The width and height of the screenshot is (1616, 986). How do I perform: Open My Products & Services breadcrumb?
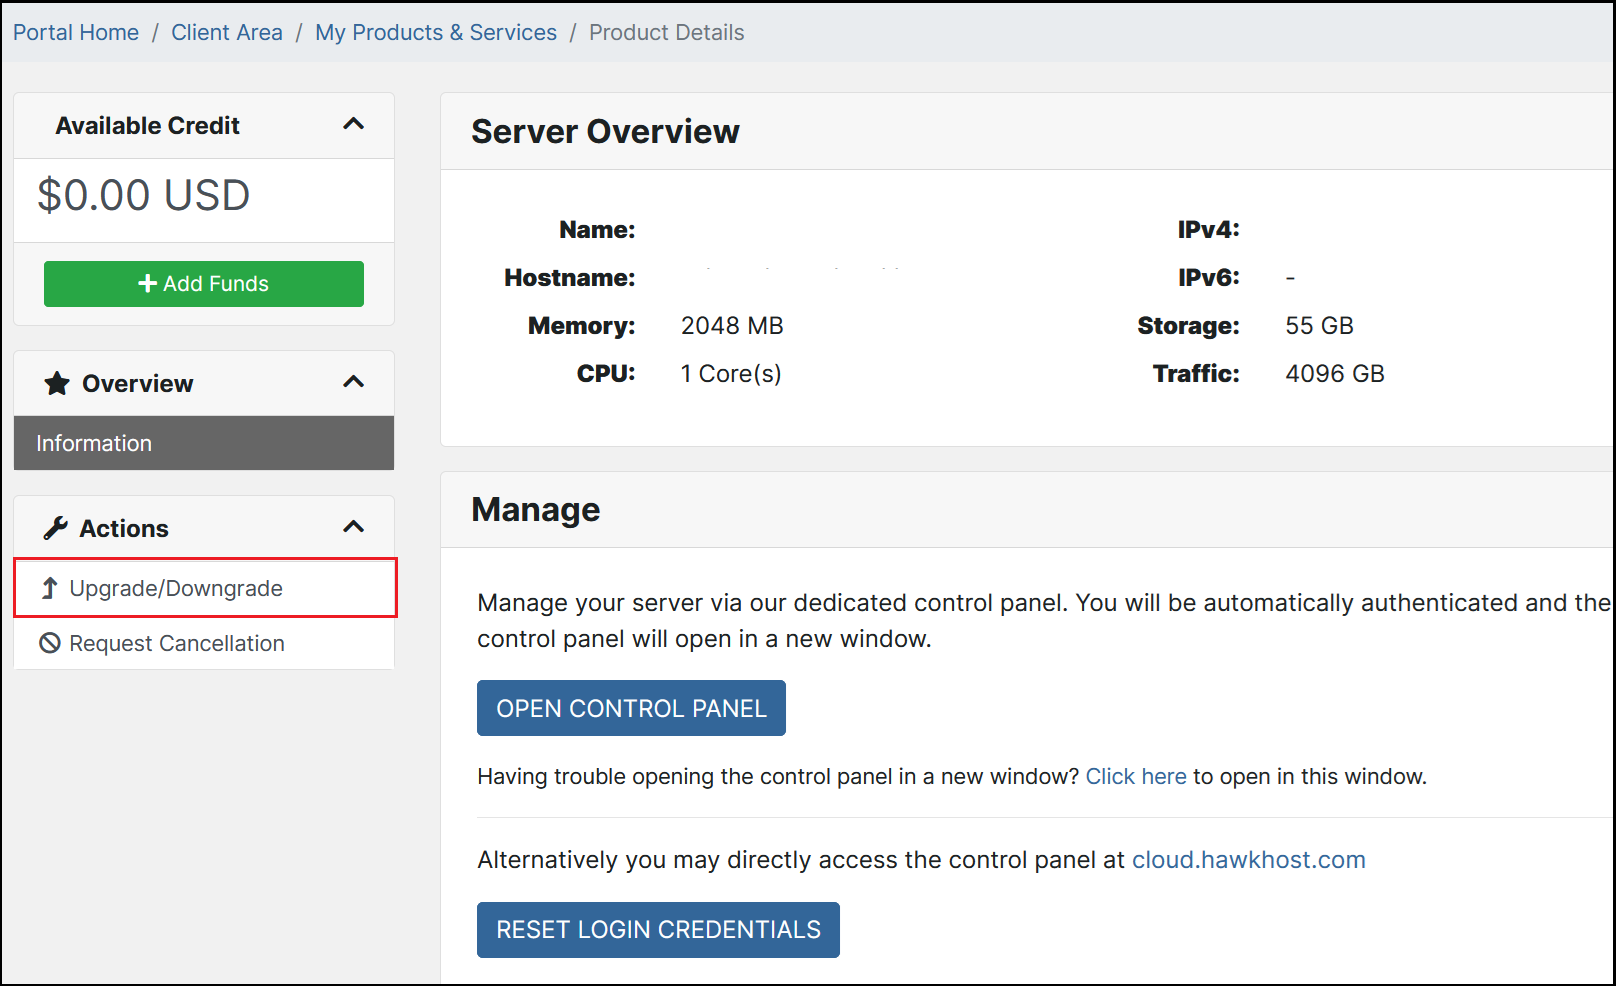(436, 32)
